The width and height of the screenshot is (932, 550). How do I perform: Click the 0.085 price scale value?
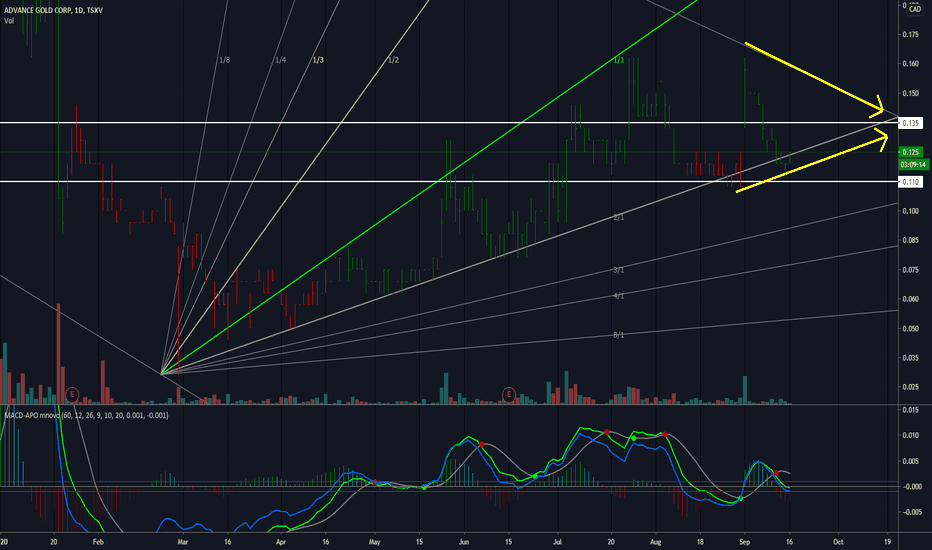[910, 240]
